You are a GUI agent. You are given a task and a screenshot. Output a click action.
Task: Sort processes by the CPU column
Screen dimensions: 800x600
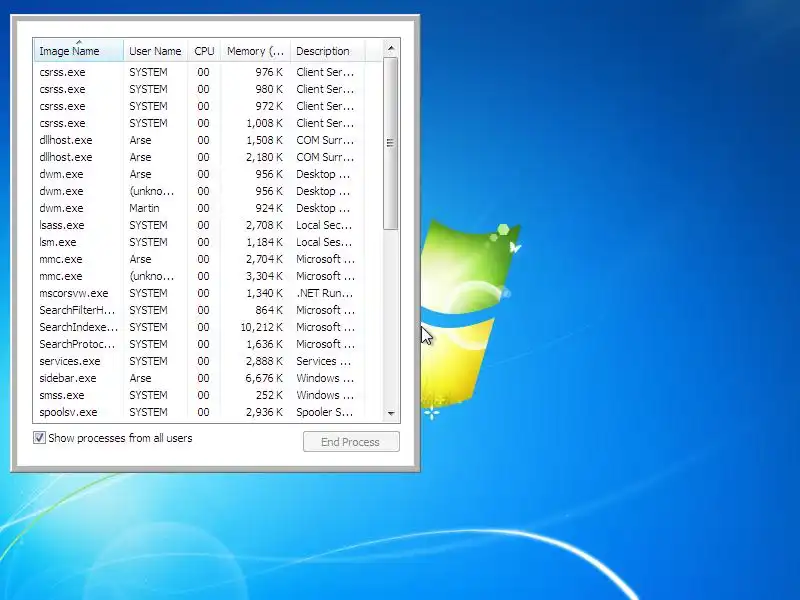(x=204, y=51)
